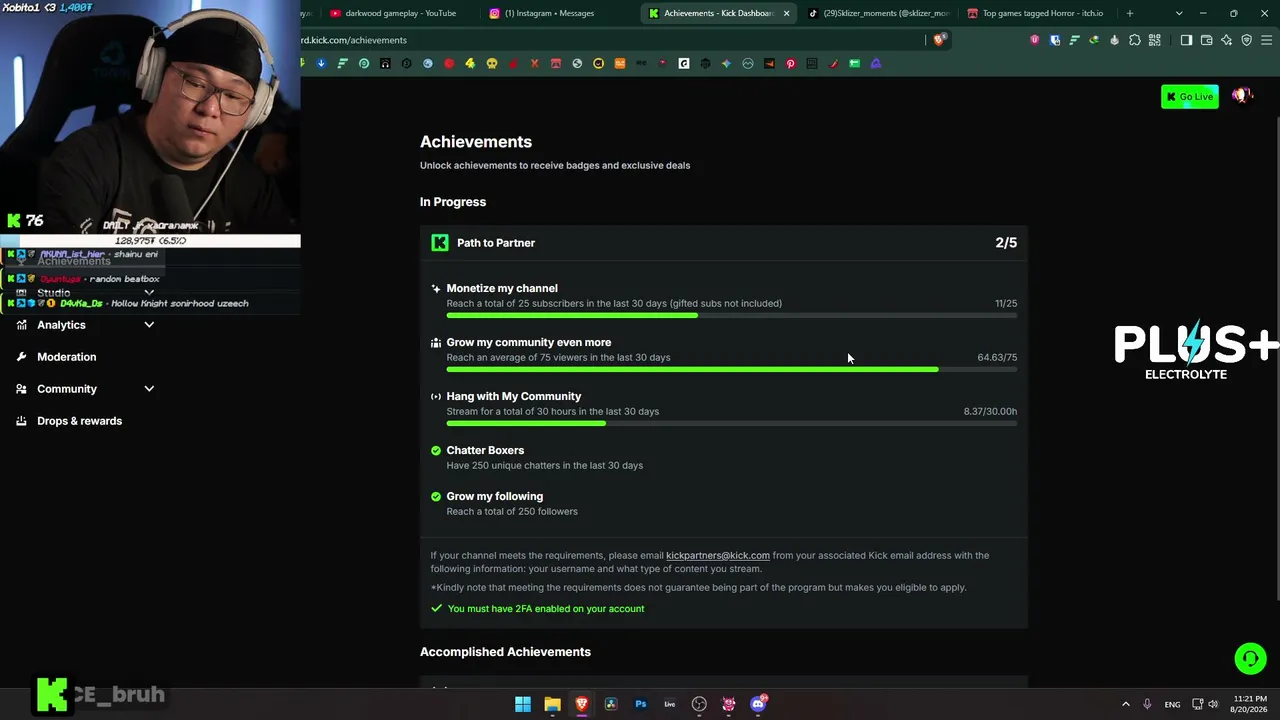
Task: Click the Grow my following green checkmark
Action: (x=436, y=497)
